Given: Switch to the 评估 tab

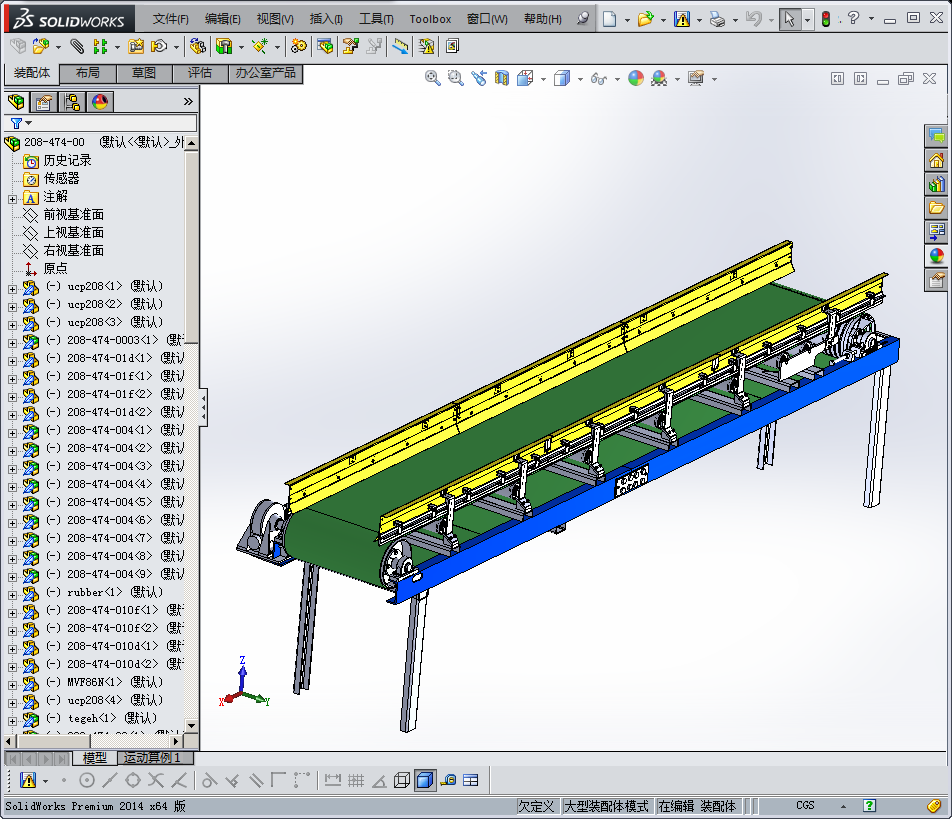Looking at the screenshot, I should click(200, 73).
